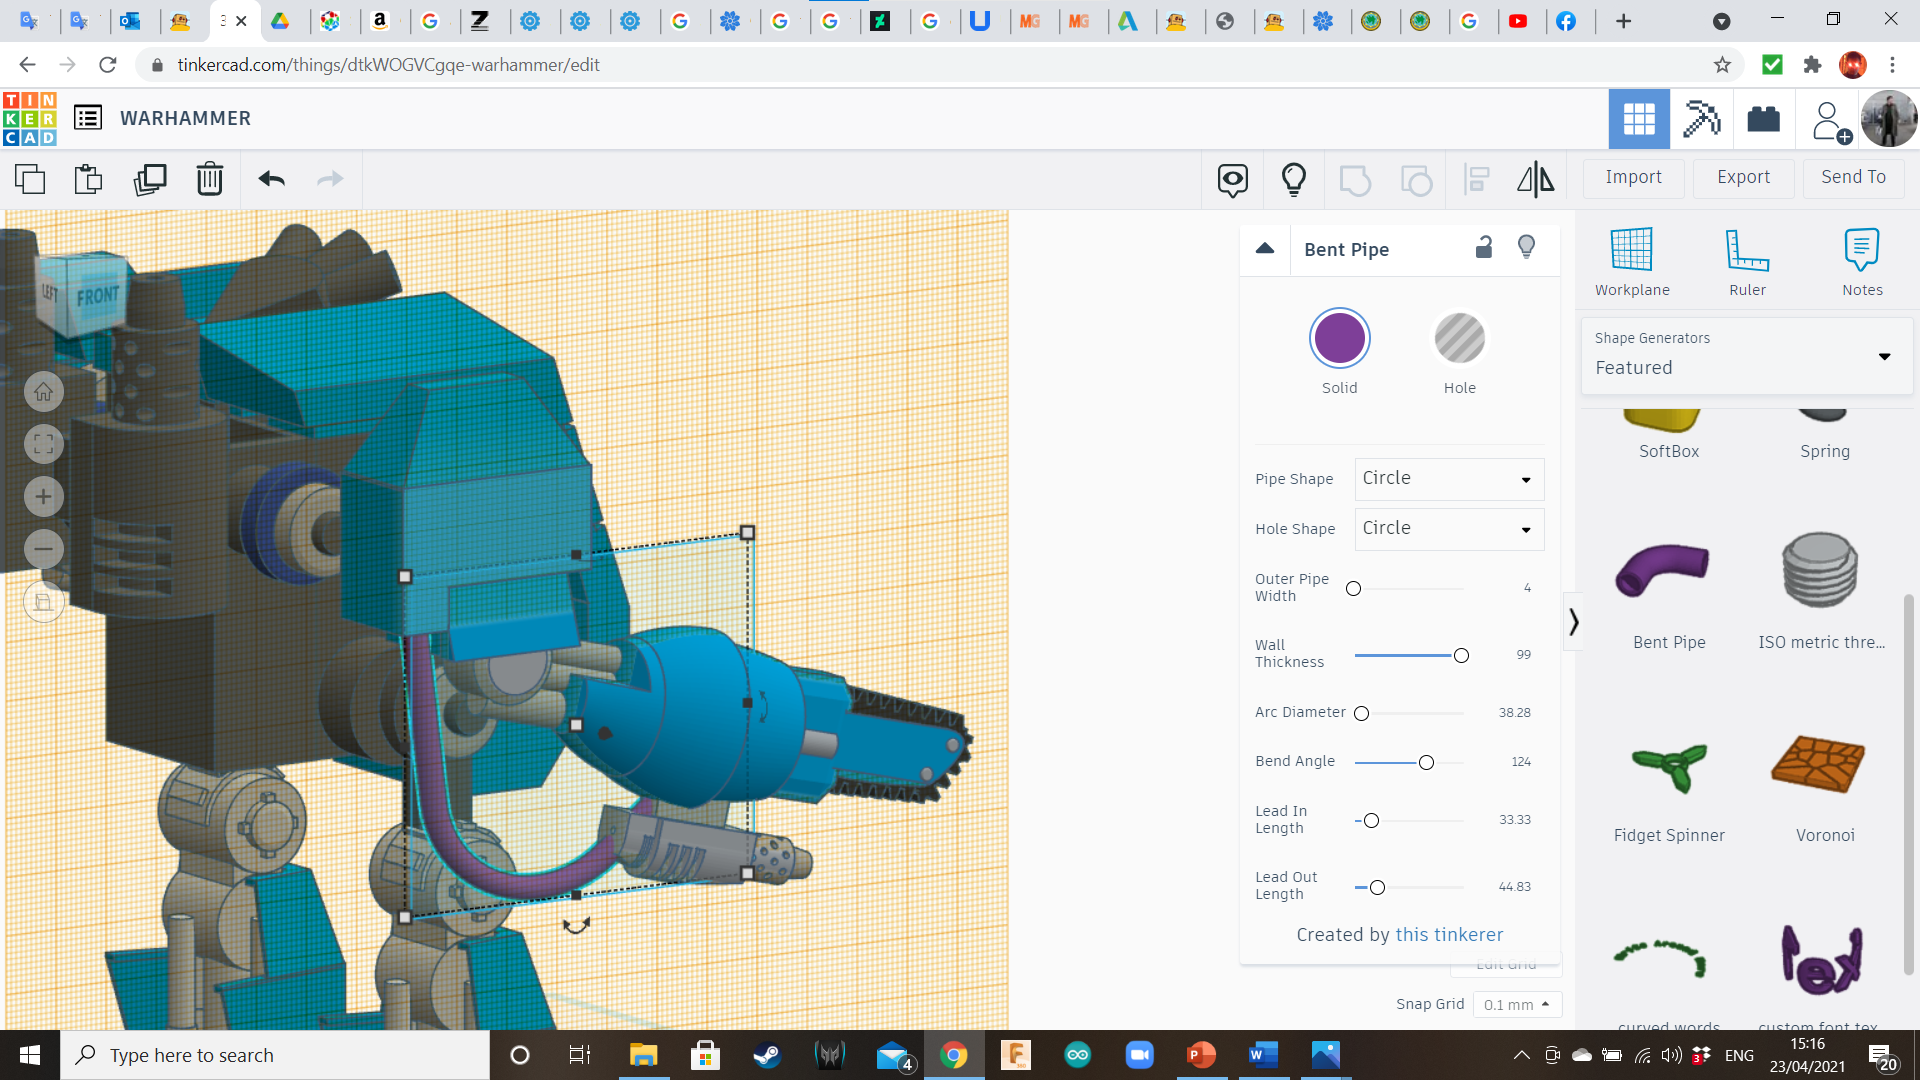Open the Workplane tool
Viewport: 1920px width, 1080px height.
pyautogui.click(x=1631, y=262)
